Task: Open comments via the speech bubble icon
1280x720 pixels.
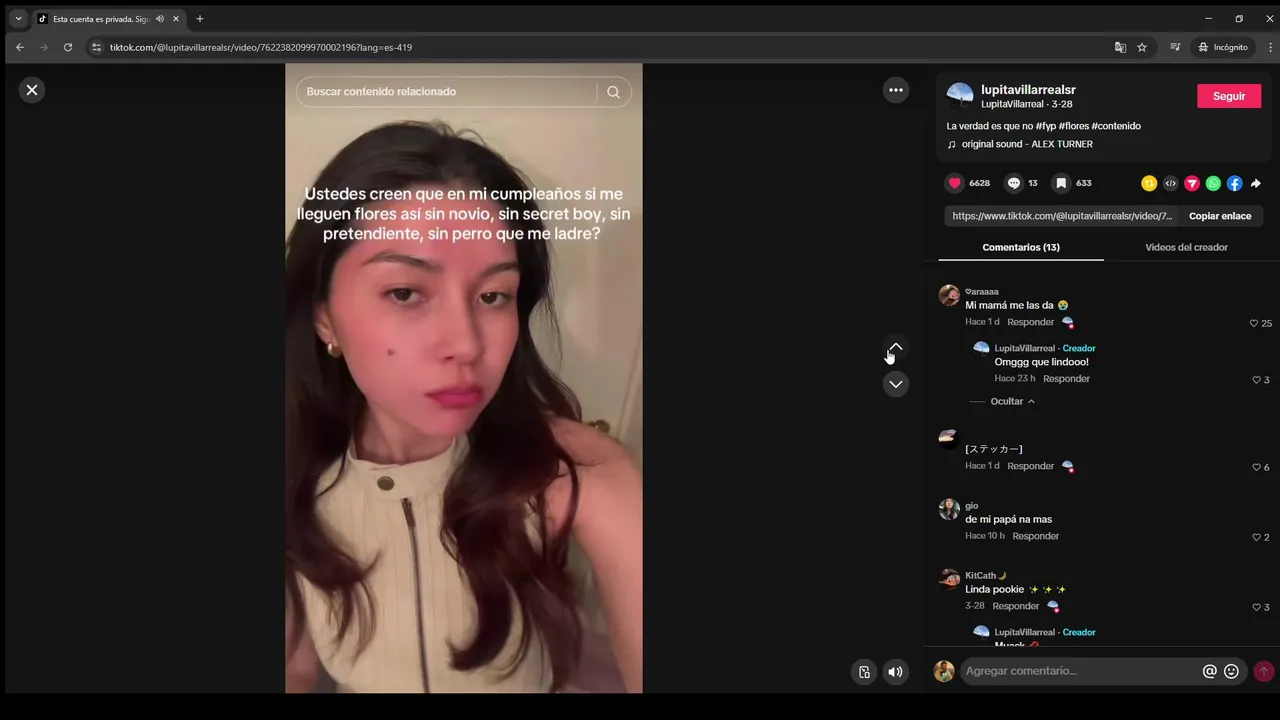Action: tap(1014, 183)
